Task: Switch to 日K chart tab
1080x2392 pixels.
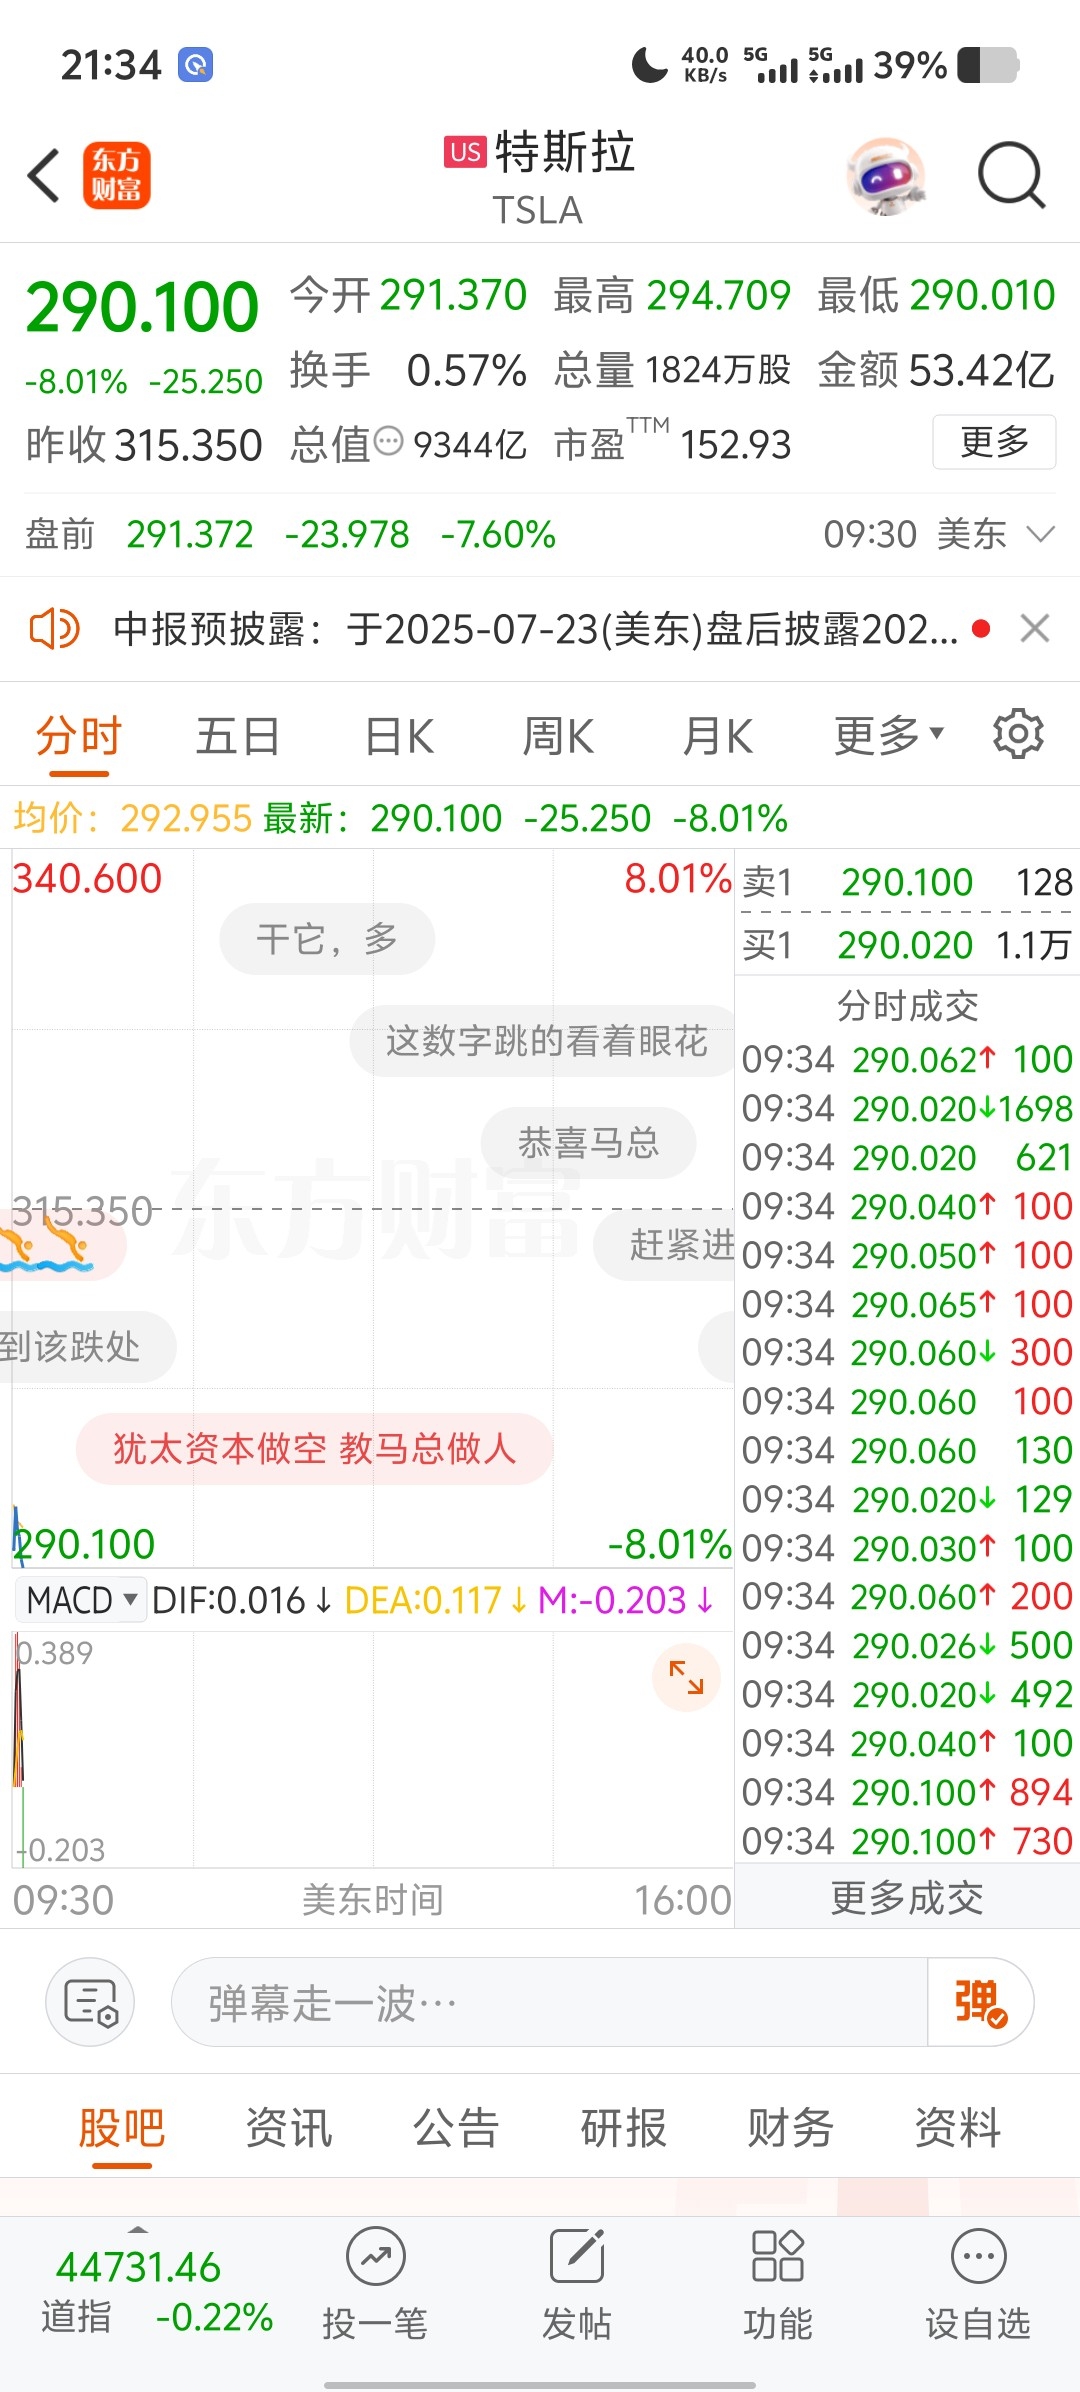Action: [x=399, y=737]
